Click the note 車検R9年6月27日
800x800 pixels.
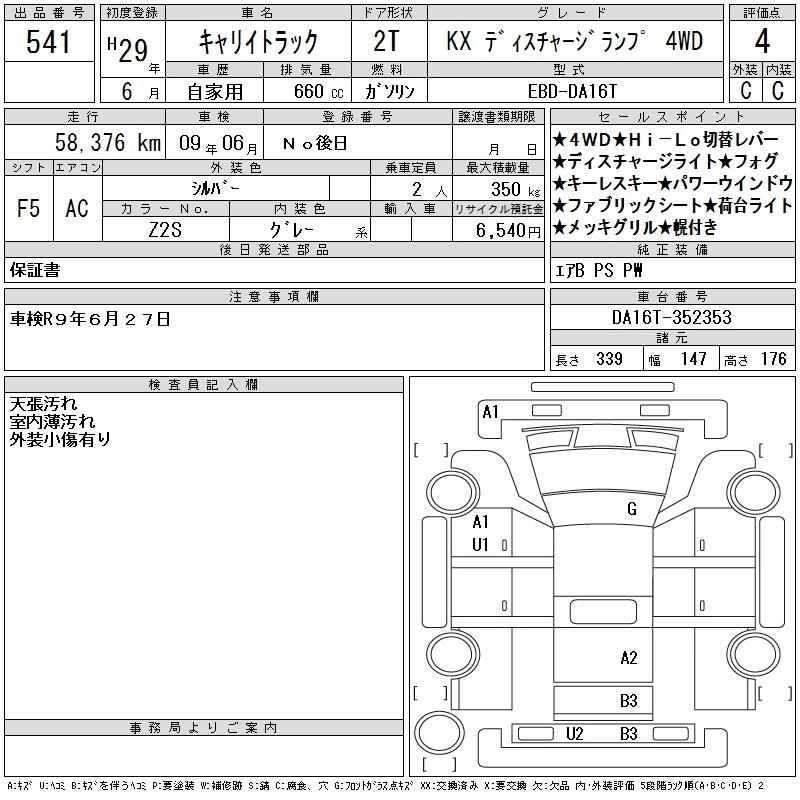click(90, 319)
